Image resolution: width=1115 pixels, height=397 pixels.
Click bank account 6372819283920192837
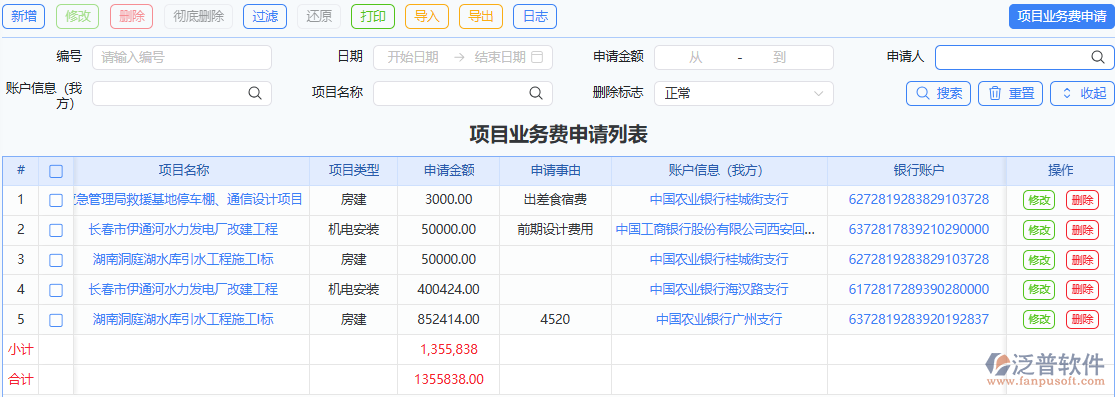919,319
